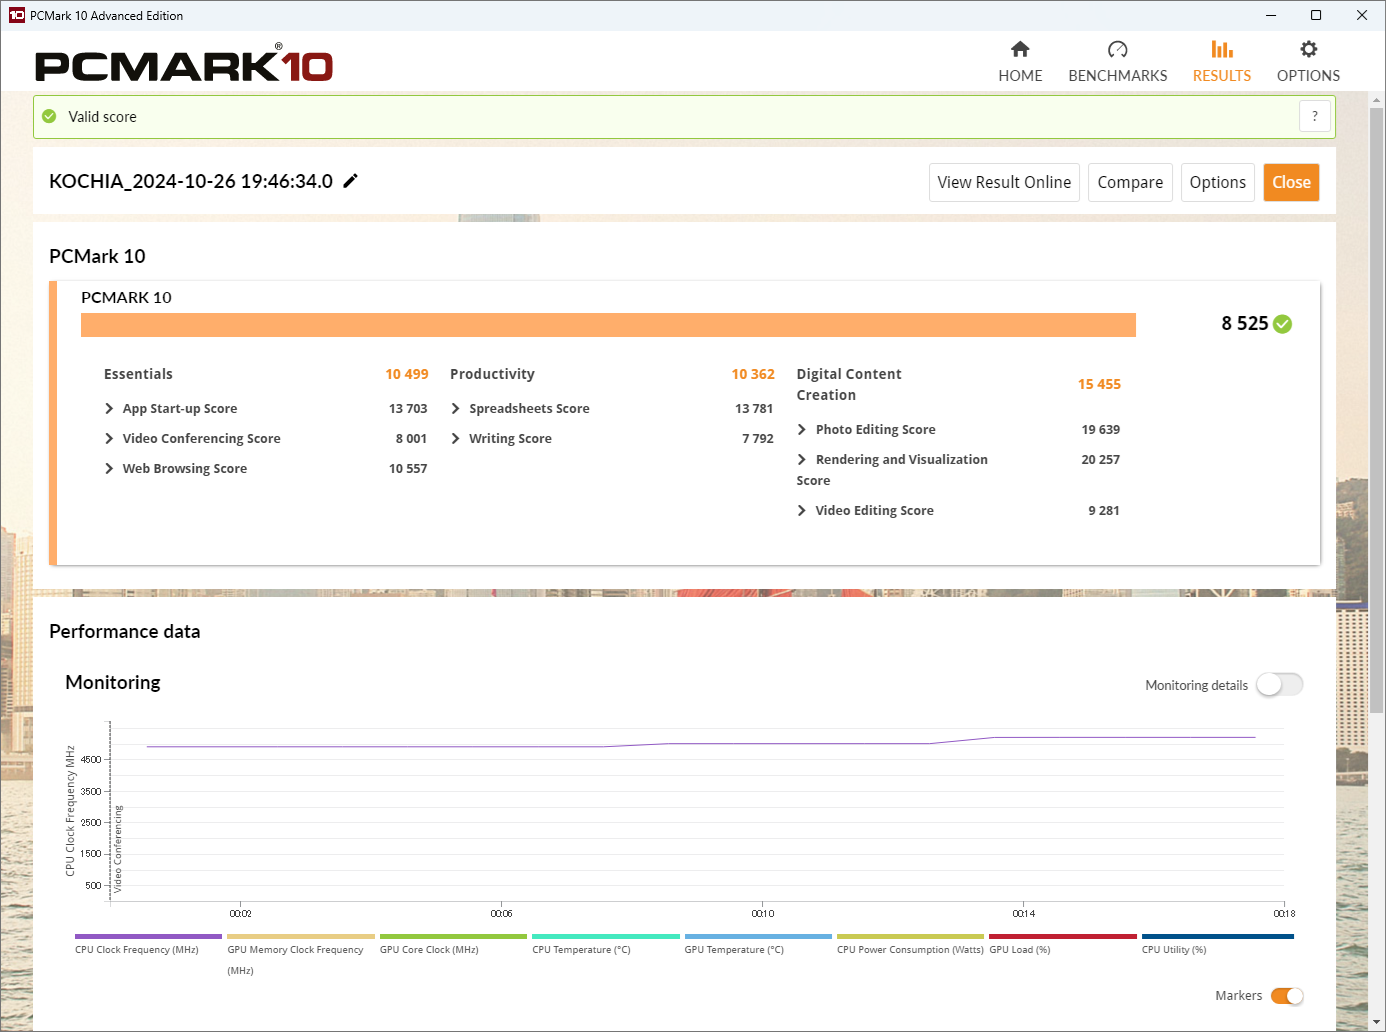
Task: Toggle GPU Memory Clock Frequency legend swatch
Action: coord(301,937)
